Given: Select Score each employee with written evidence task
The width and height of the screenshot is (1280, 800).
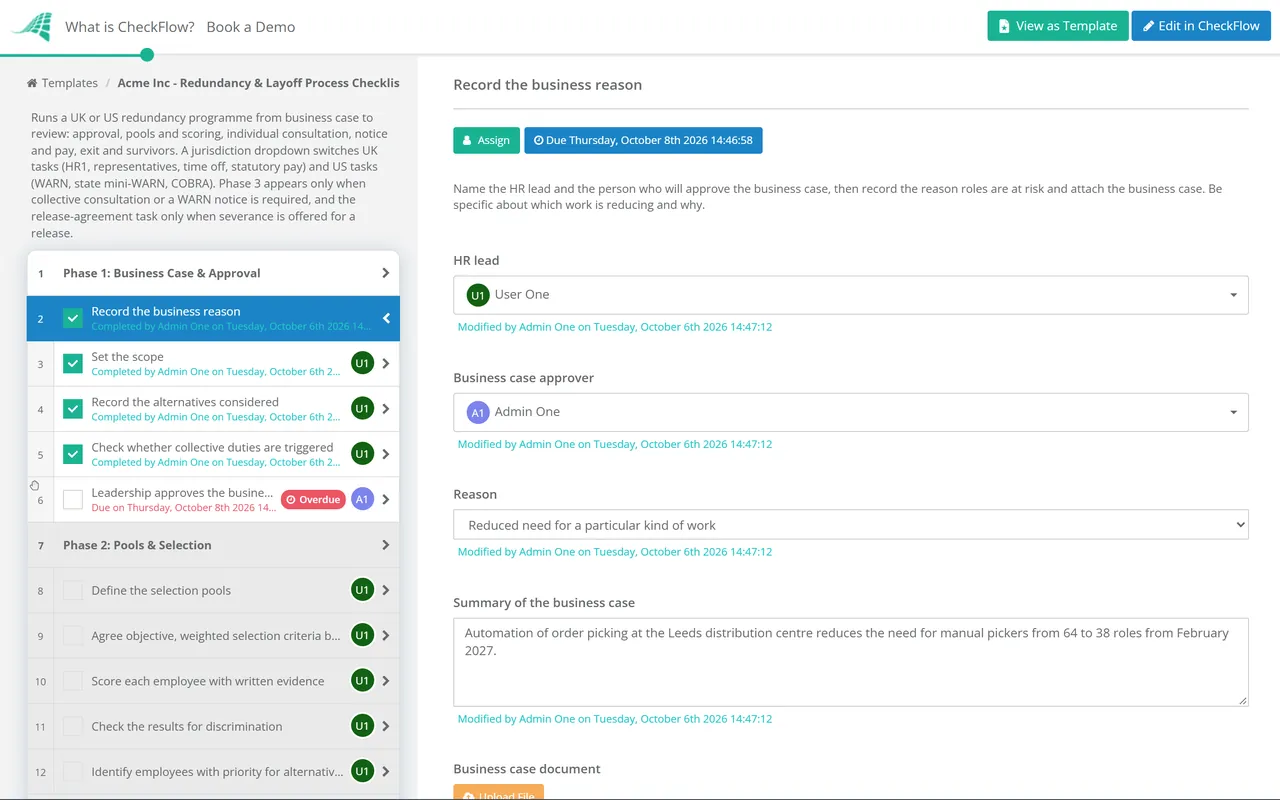Looking at the screenshot, I should click(x=208, y=681).
